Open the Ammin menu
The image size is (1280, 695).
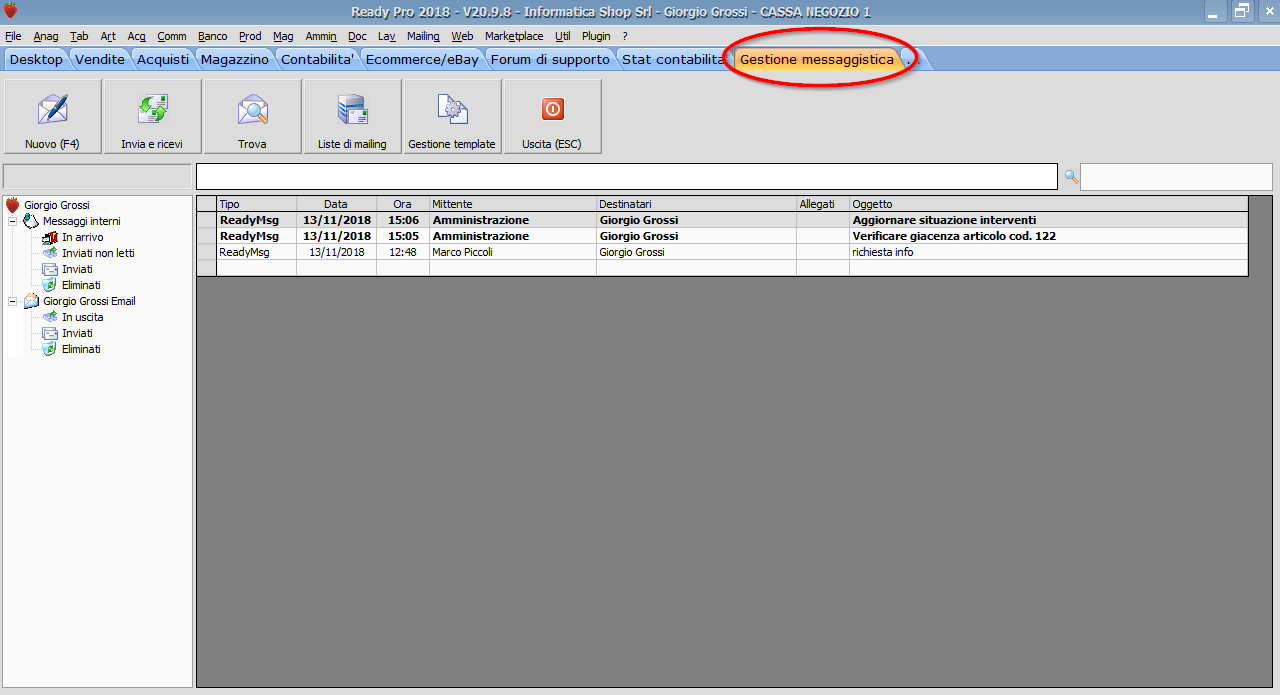321,36
